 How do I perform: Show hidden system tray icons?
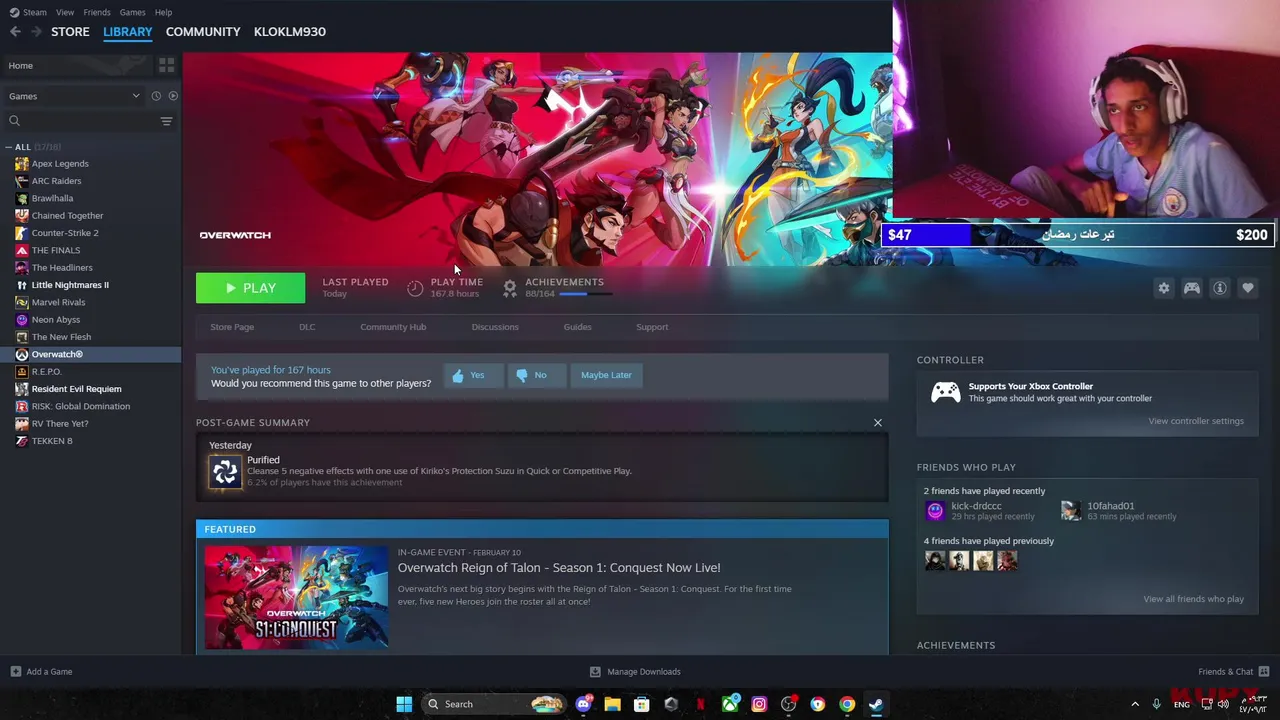coord(1134,704)
